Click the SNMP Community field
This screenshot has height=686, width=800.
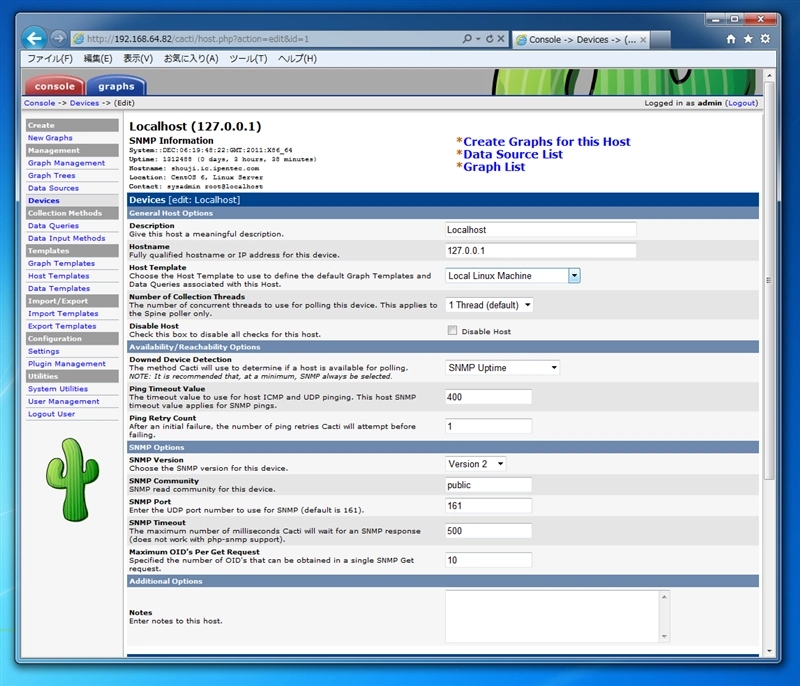pos(488,485)
